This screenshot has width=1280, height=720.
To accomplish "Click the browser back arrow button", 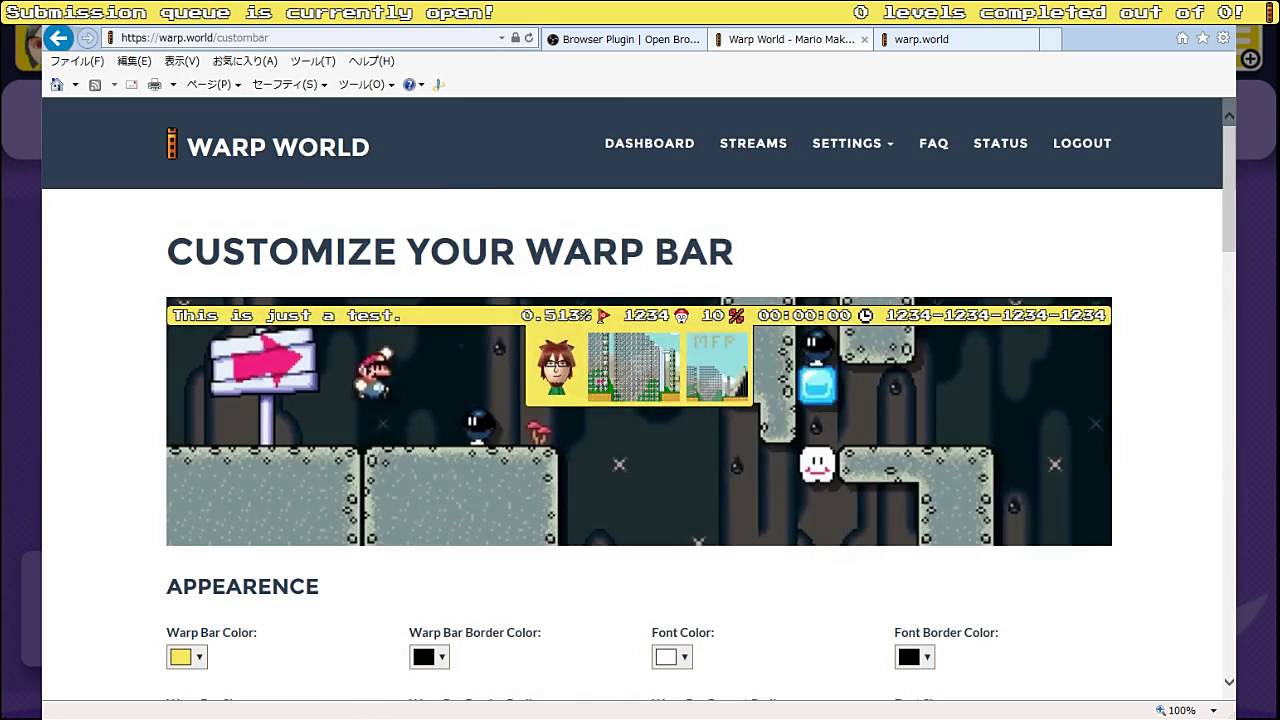I will tap(59, 38).
